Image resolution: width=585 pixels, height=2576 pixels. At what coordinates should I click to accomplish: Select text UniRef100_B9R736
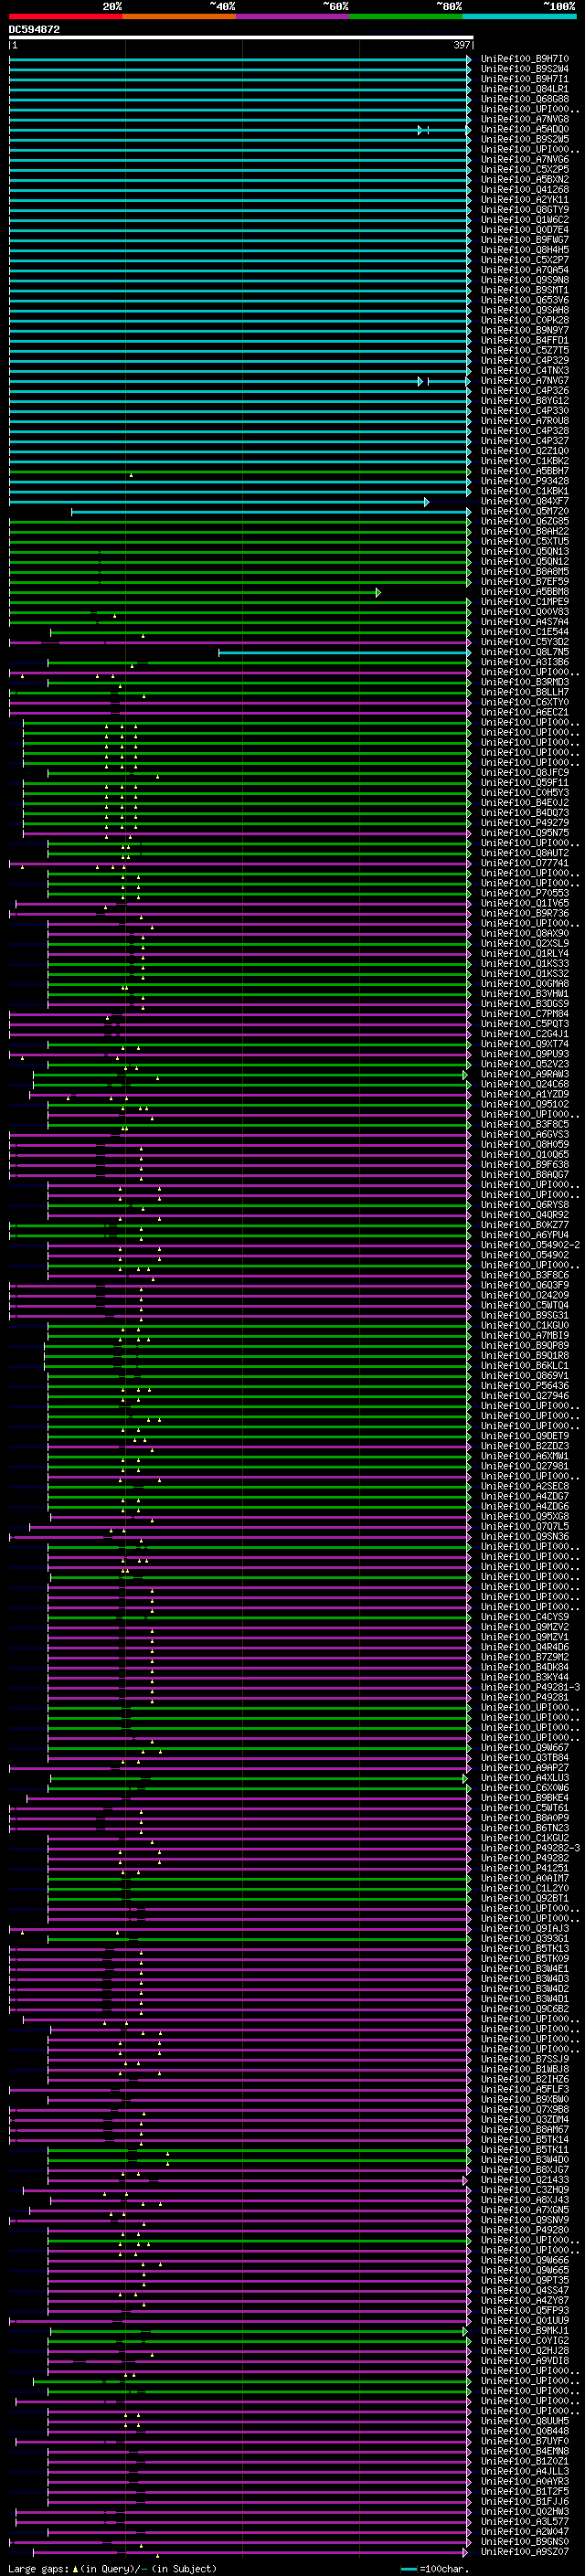tap(524, 913)
